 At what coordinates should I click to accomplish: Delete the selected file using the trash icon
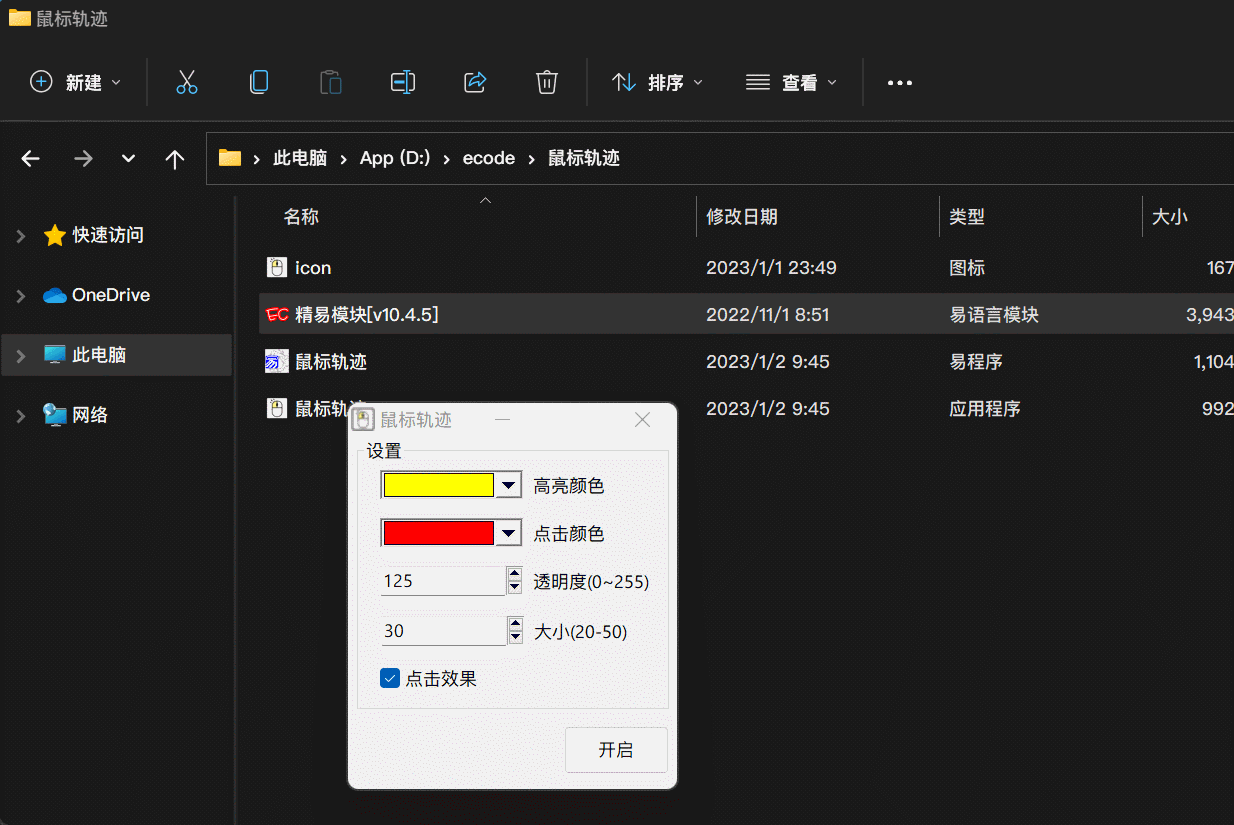pyautogui.click(x=546, y=82)
